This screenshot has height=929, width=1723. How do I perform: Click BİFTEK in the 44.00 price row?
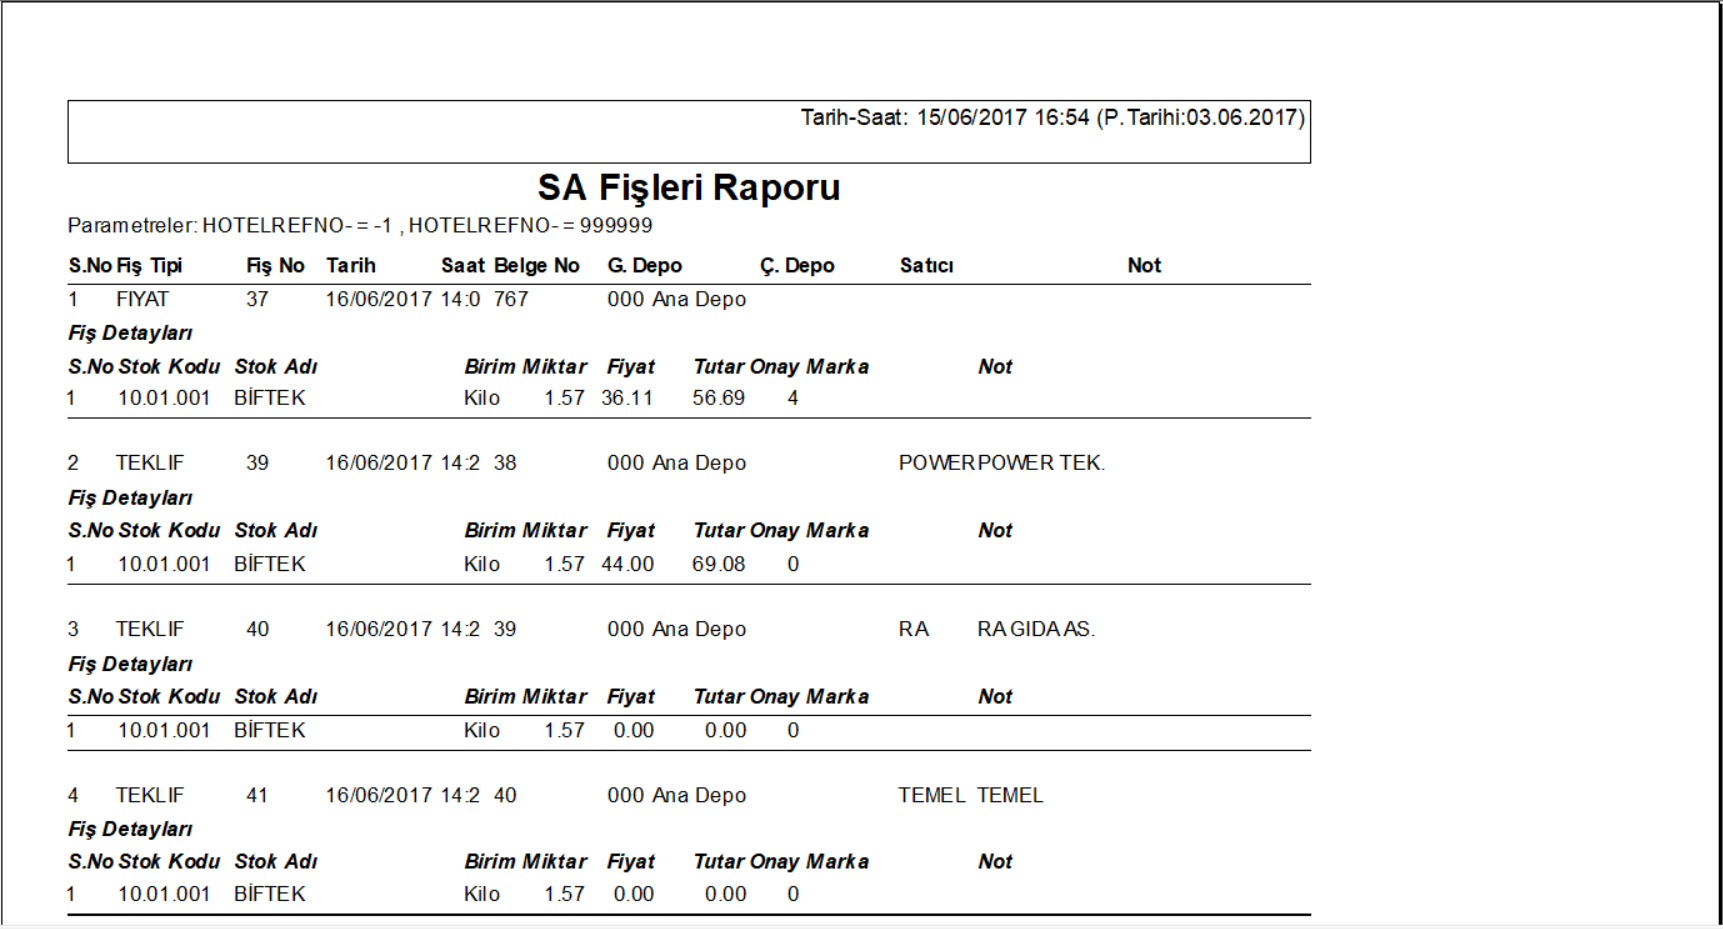(x=270, y=564)
